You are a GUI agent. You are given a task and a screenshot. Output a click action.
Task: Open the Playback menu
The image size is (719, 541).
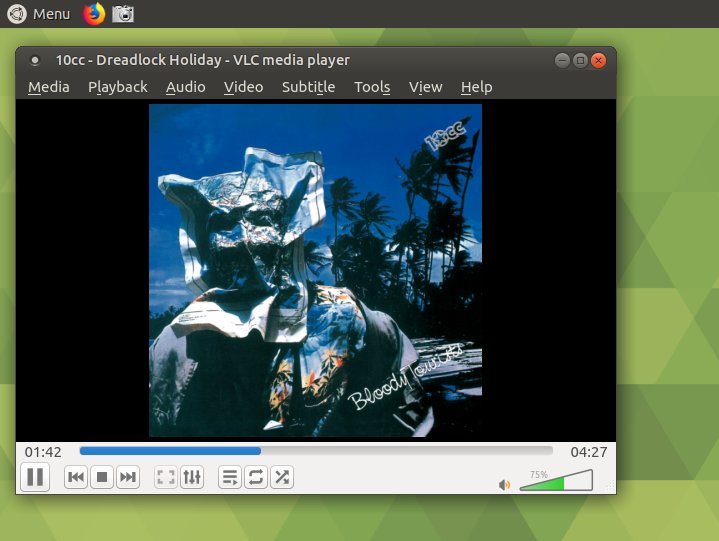coord(118,87)
